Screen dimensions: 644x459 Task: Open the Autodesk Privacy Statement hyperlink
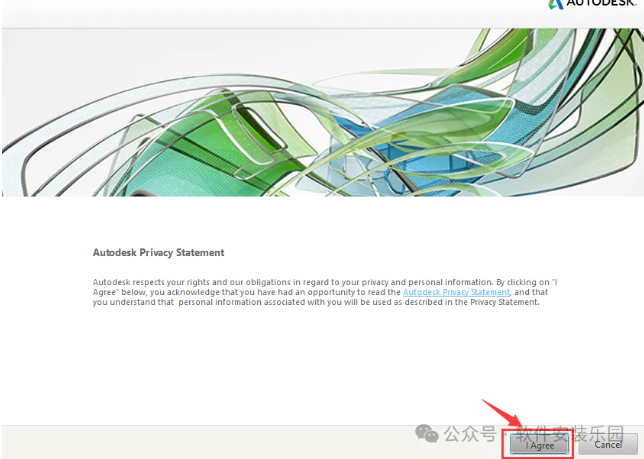point(456,292)
